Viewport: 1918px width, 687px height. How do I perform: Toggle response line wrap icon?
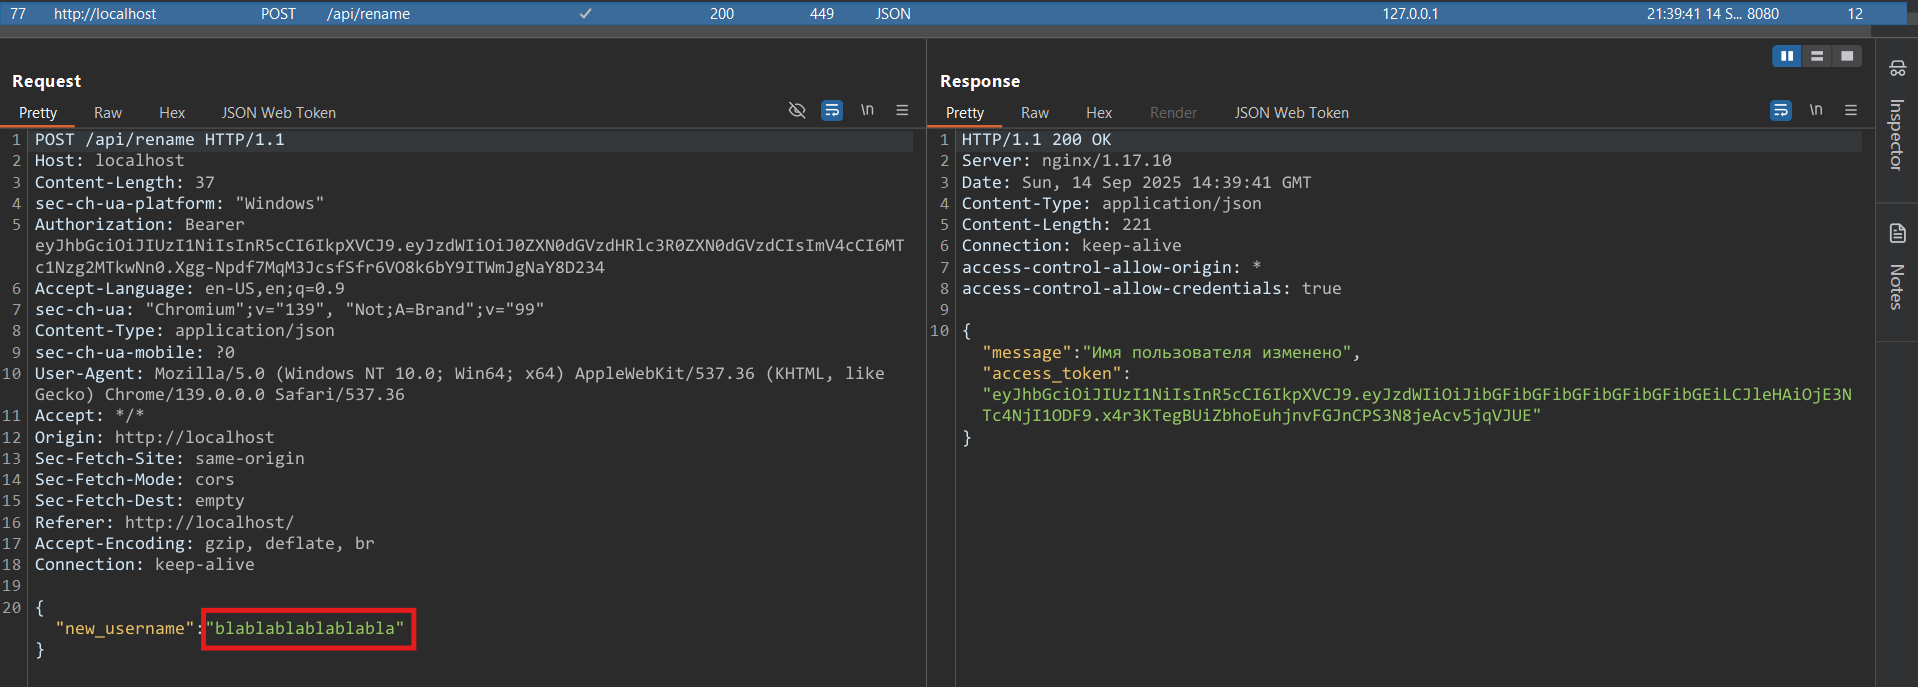pos(1781,111)
